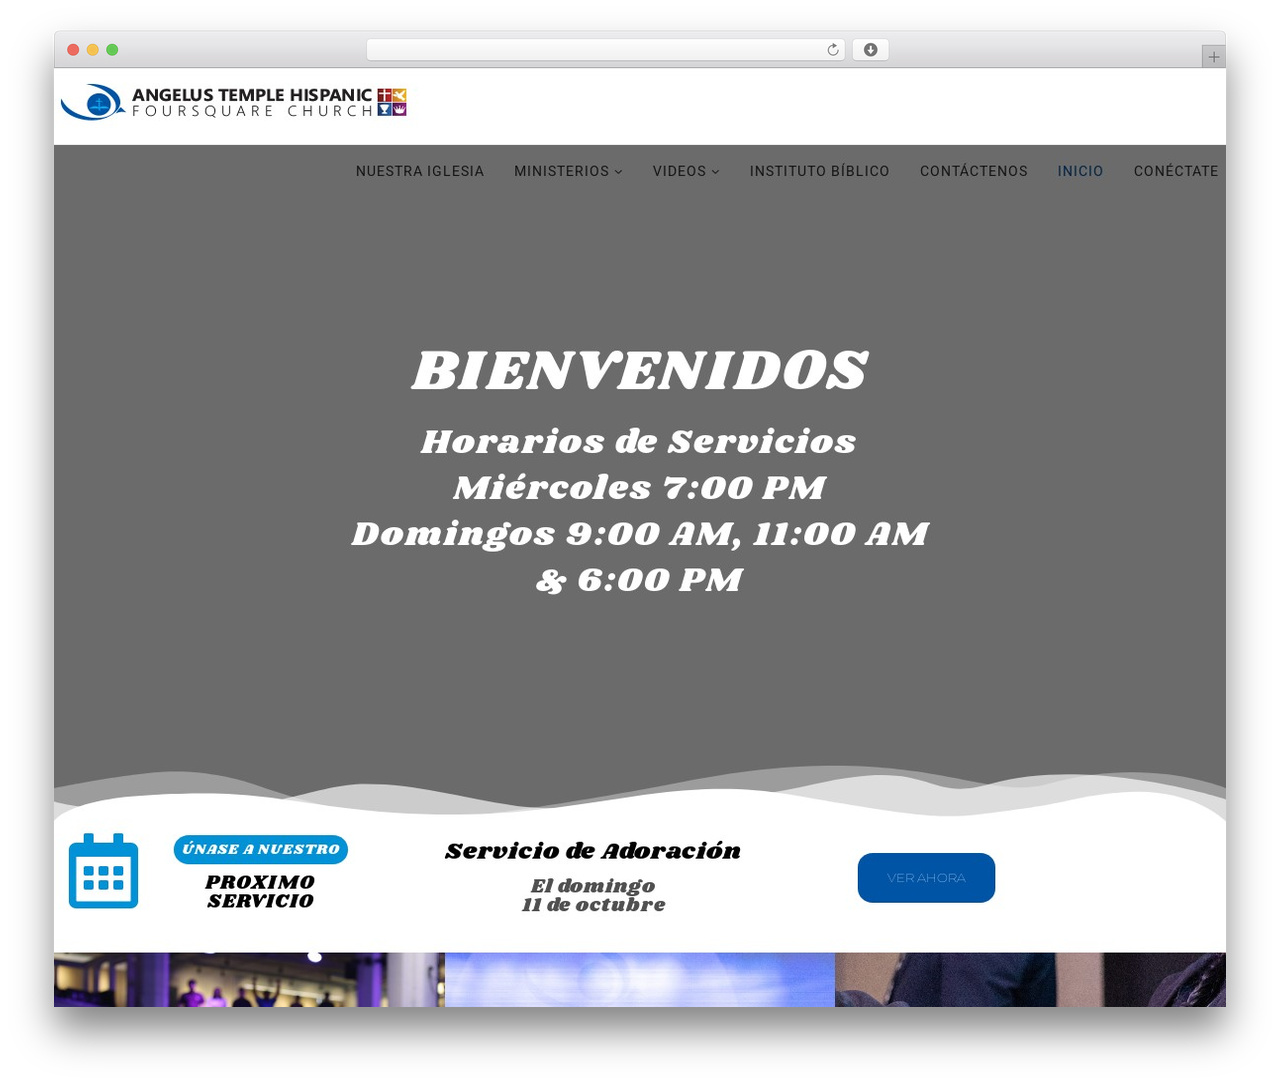This screenshot has height=1084, width=1280.
Task: Expand the Videos dropdown menu
Action: pyautogui.click(x=686, y=171)
